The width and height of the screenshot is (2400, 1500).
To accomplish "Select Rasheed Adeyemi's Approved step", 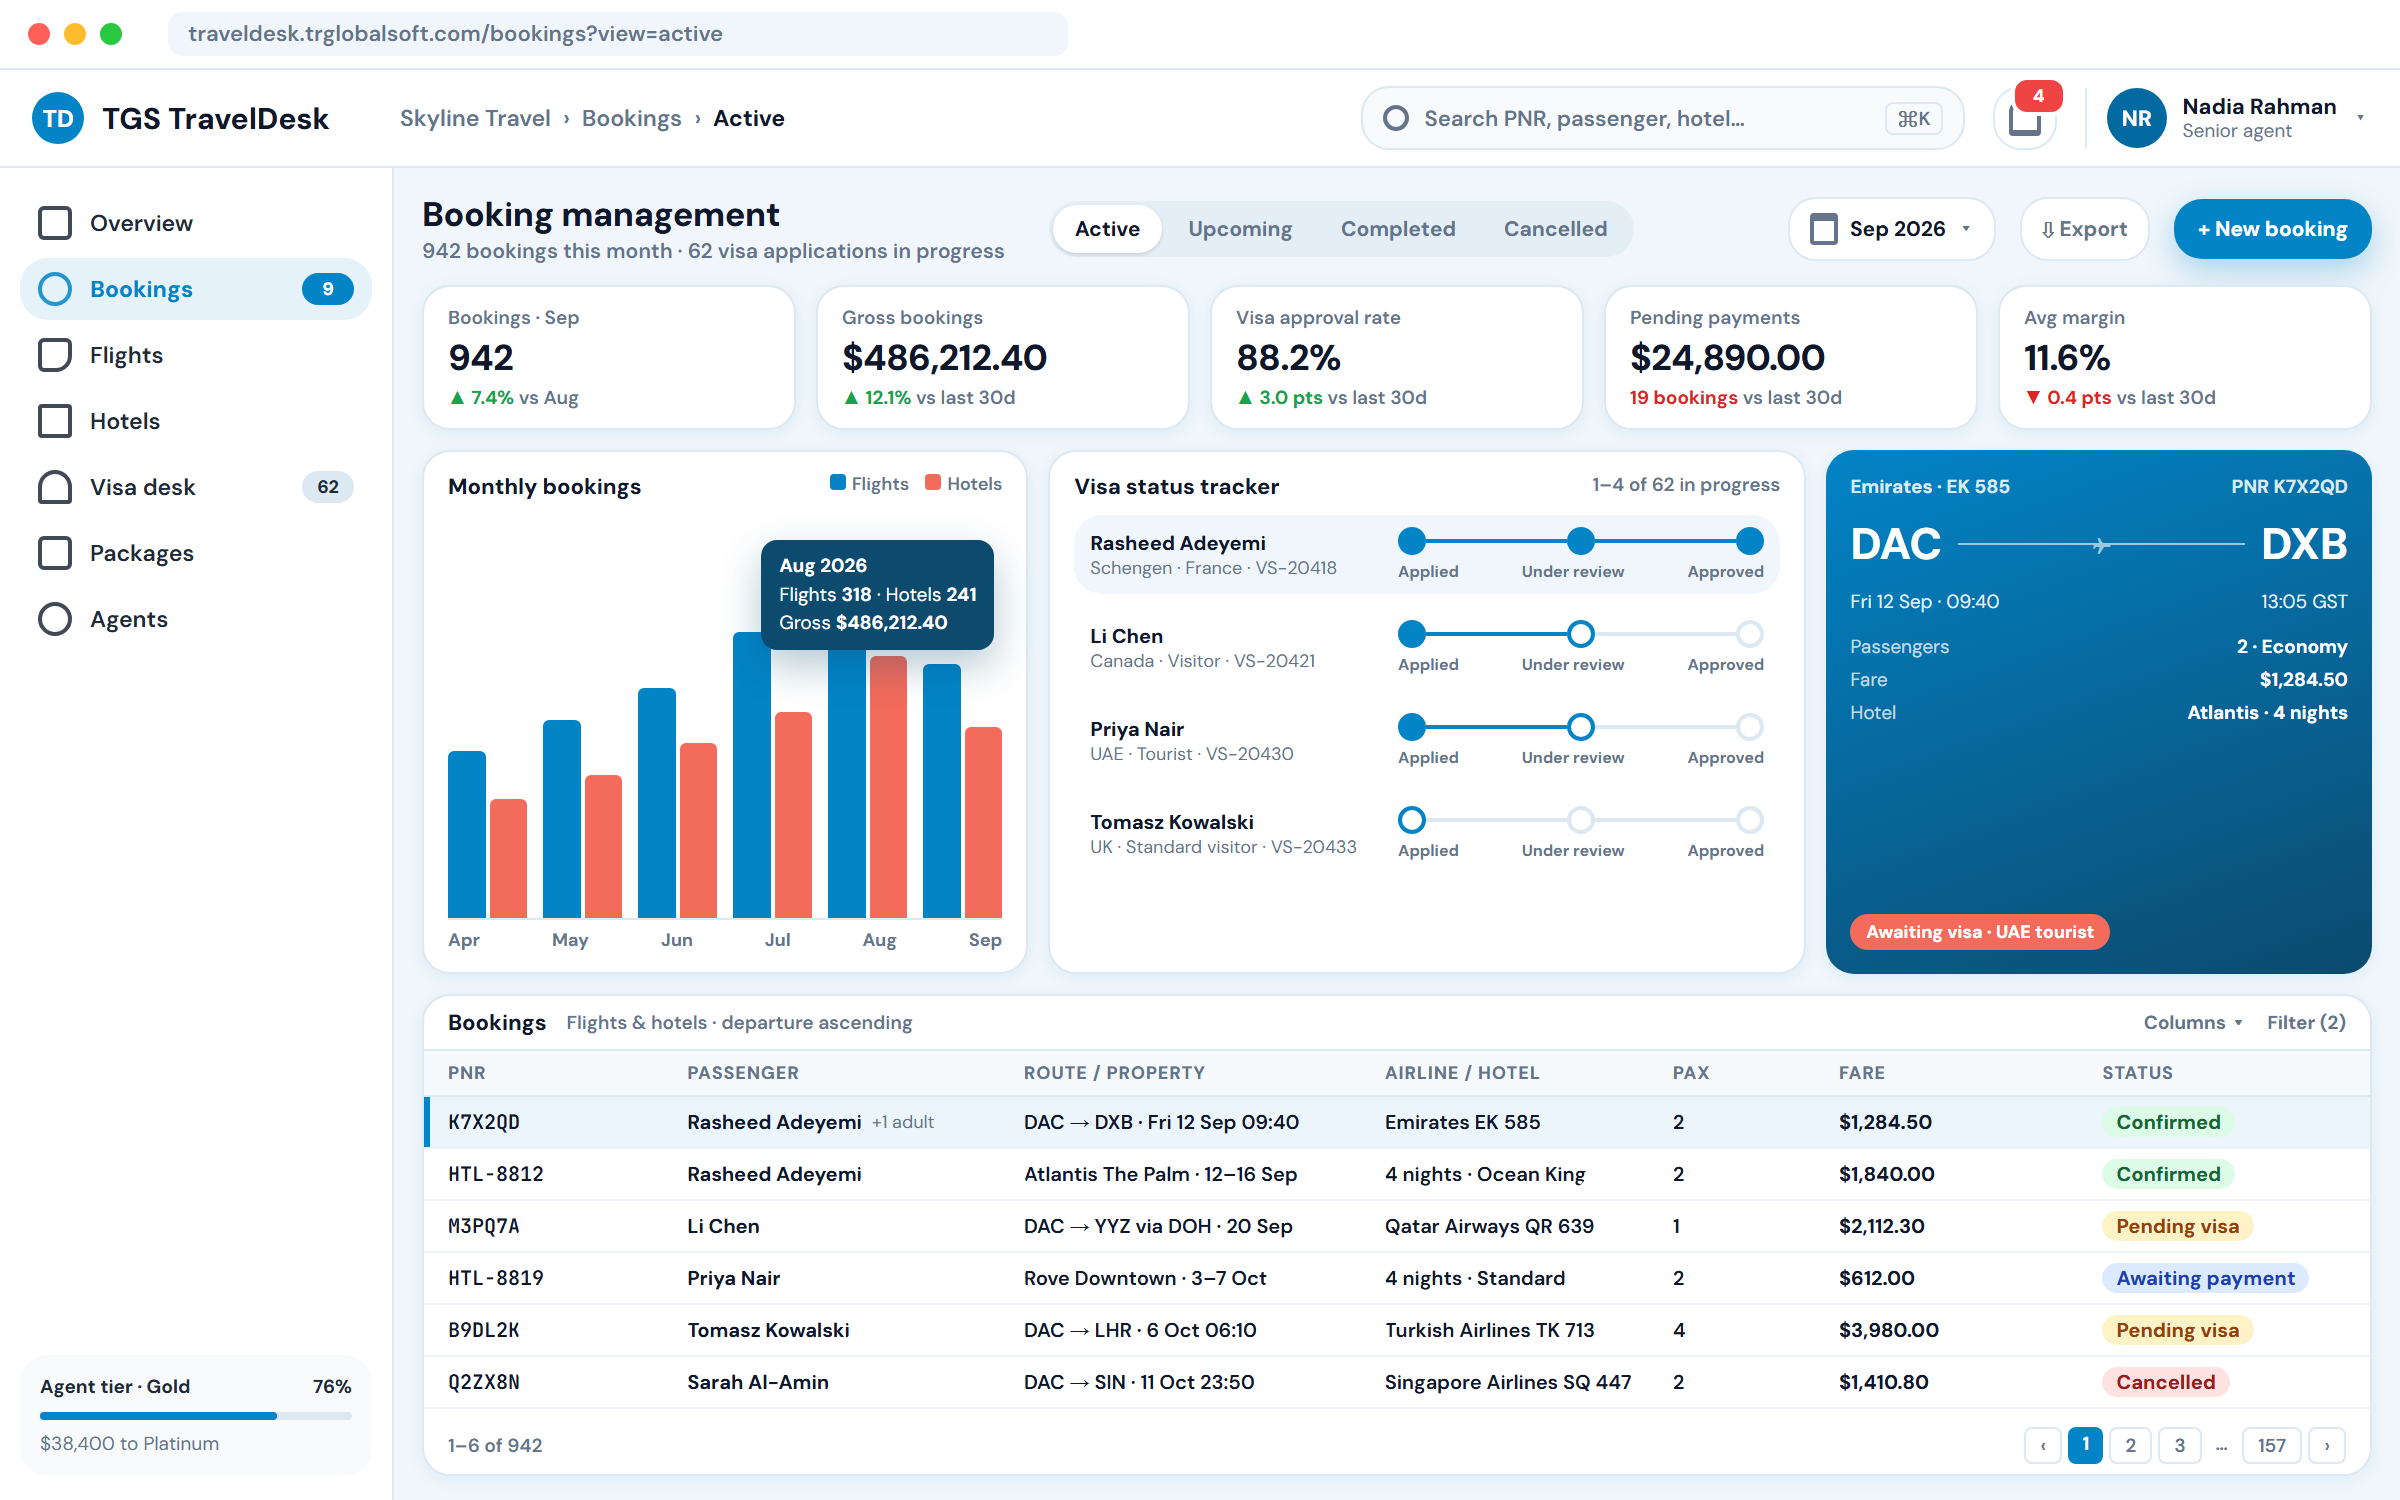I will pos(1749,541).
